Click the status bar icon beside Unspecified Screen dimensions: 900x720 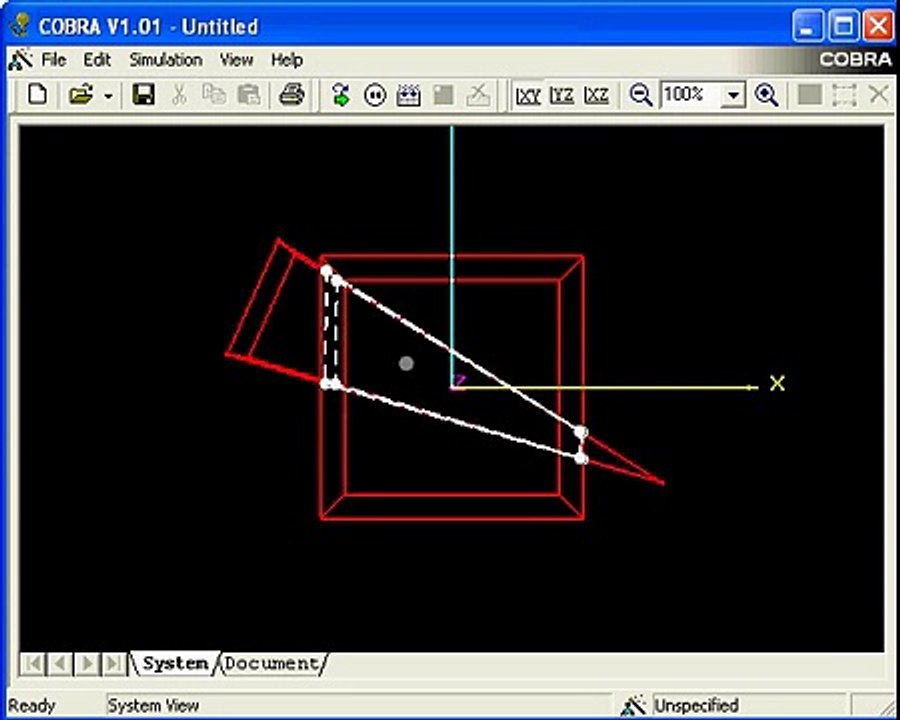point(633,705)
